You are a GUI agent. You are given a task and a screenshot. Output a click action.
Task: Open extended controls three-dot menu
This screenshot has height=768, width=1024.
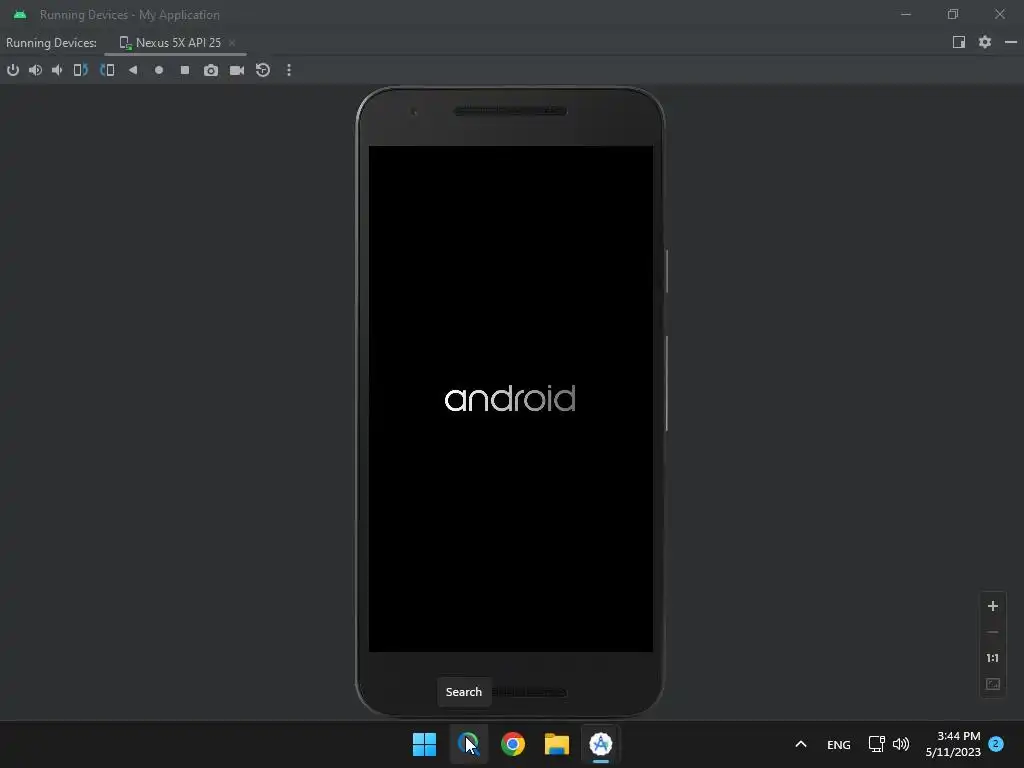[x=289, y=70]
